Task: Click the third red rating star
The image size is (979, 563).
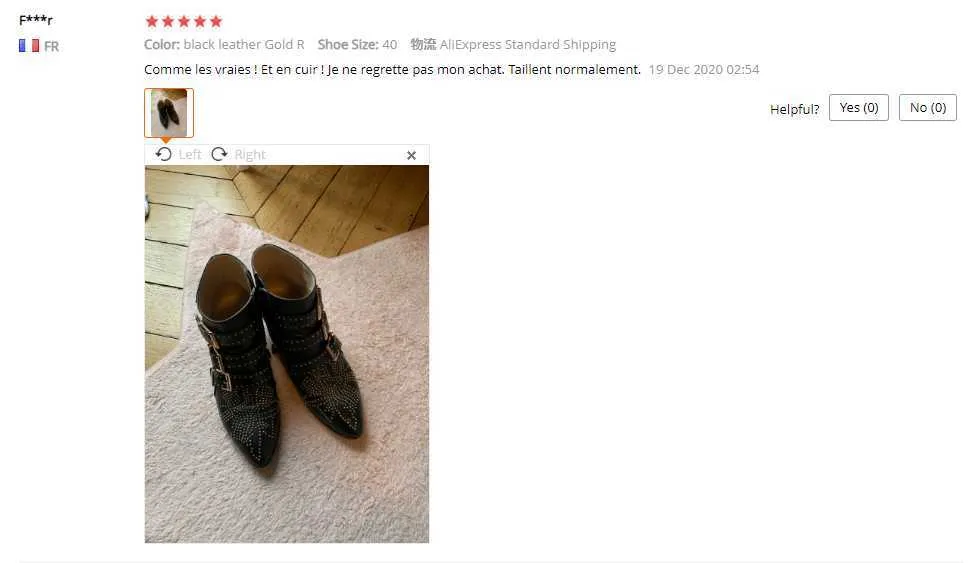Action: 184,21
